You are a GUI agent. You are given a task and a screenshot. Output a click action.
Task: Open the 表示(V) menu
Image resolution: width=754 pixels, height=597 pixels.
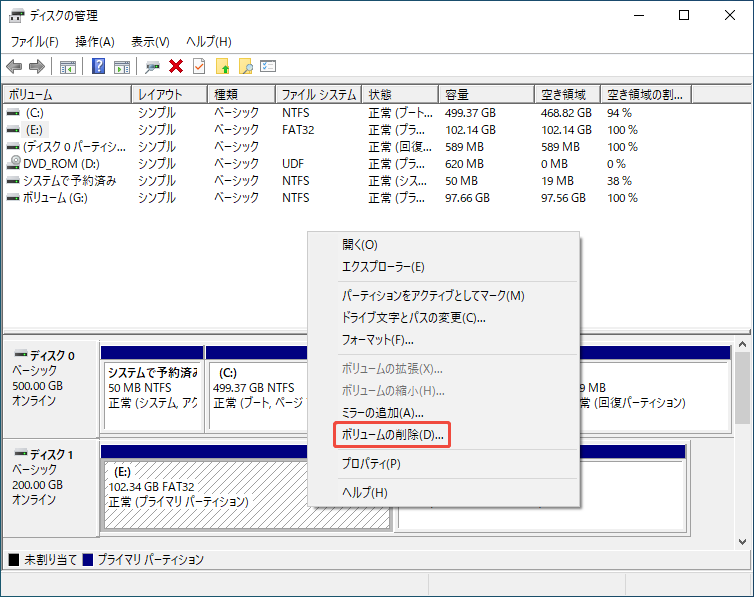click(151, 42)
